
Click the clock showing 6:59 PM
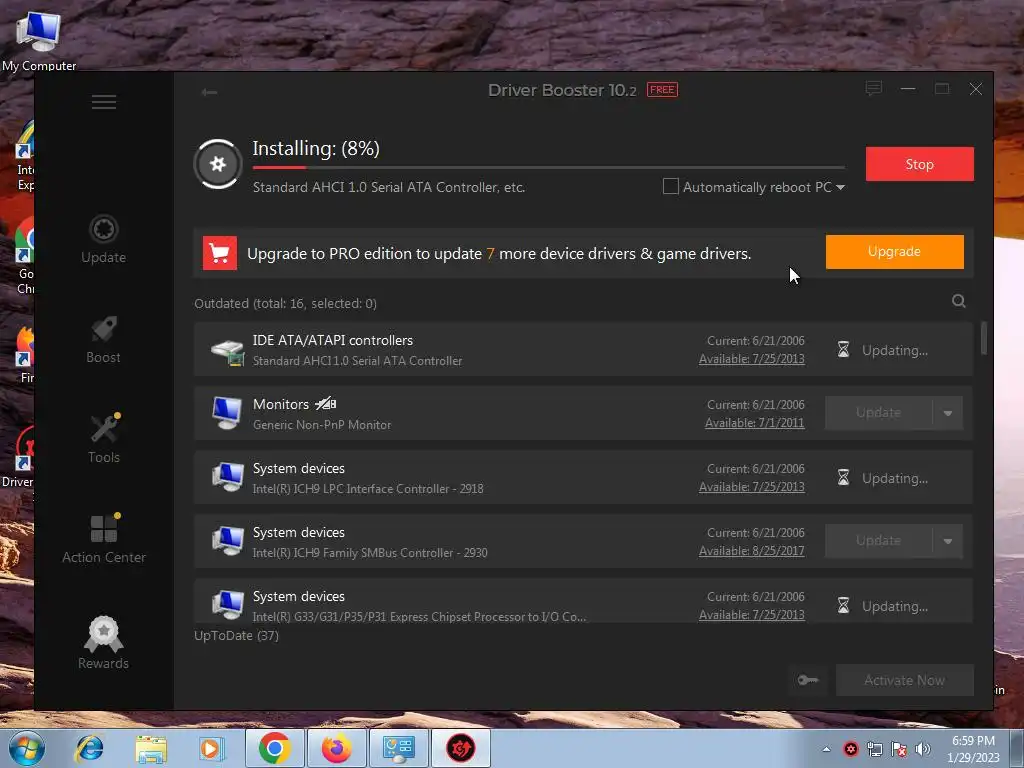[973, 741]
